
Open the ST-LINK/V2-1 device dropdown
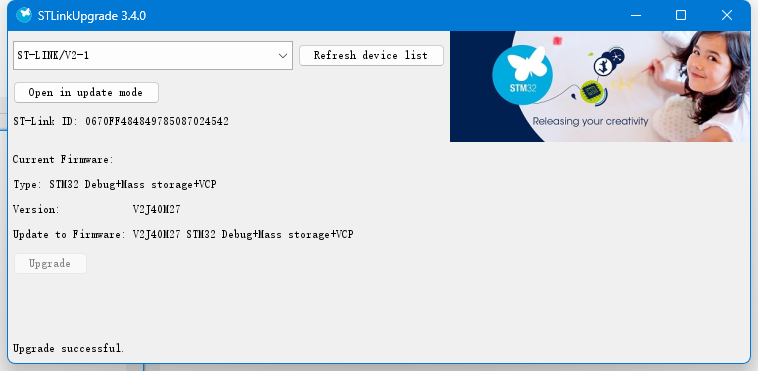pyautogui.click(x=153, y=55)
